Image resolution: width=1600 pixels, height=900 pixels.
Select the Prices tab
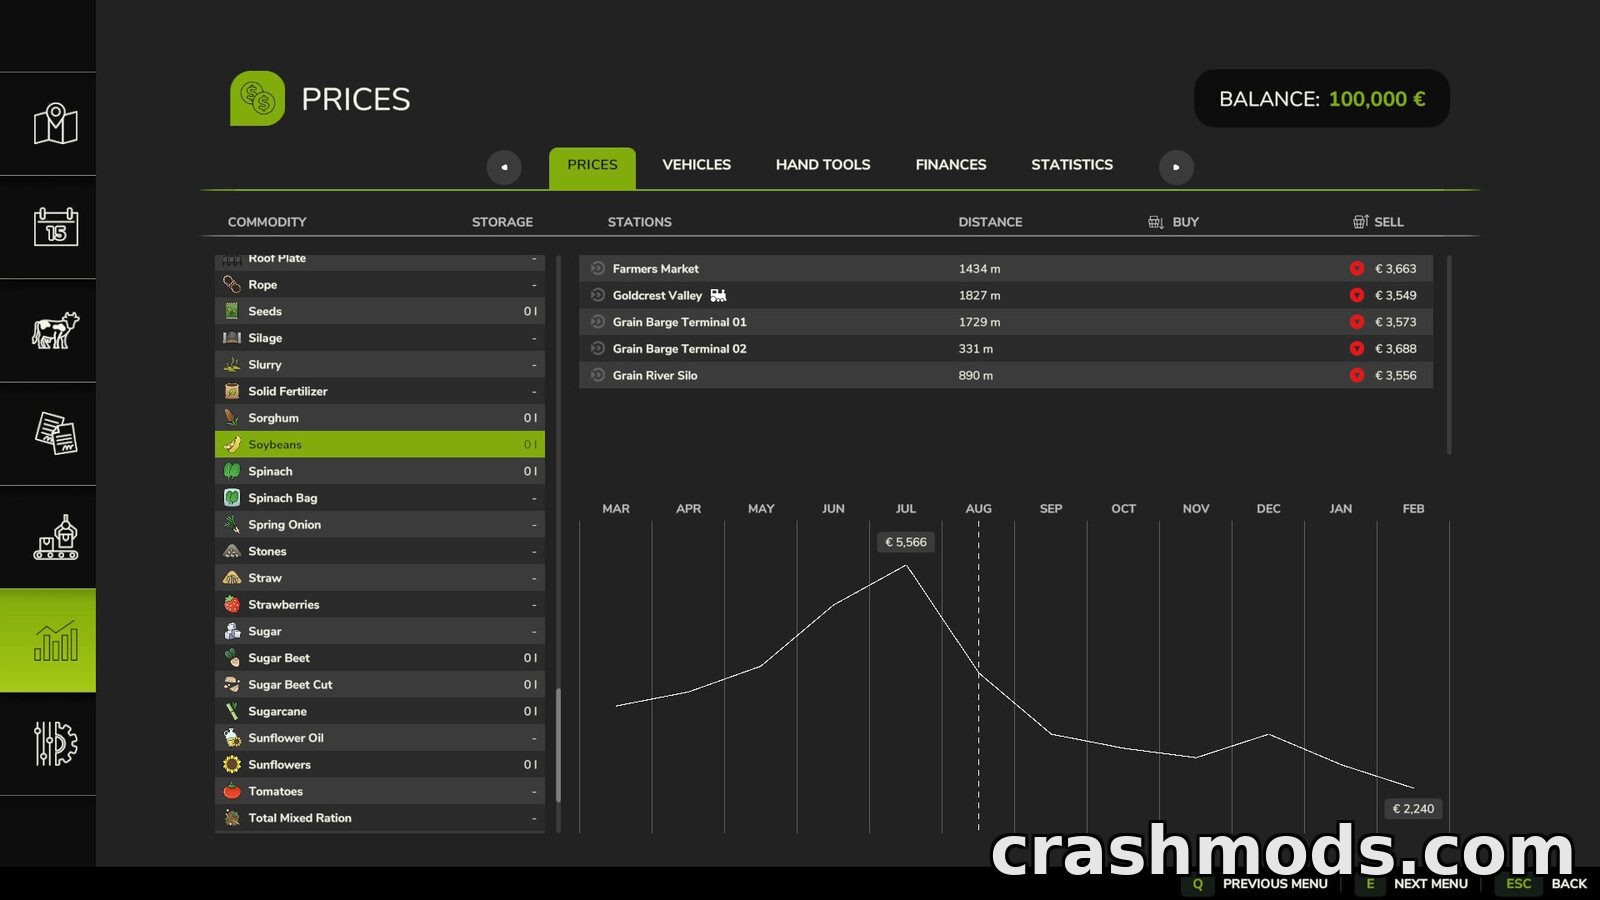pyautogui.click(x=592, y=166)
